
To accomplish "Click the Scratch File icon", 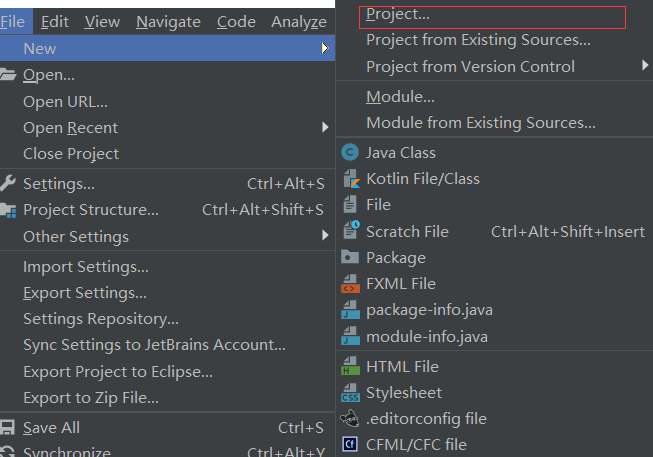I will [x=351, y=230].
